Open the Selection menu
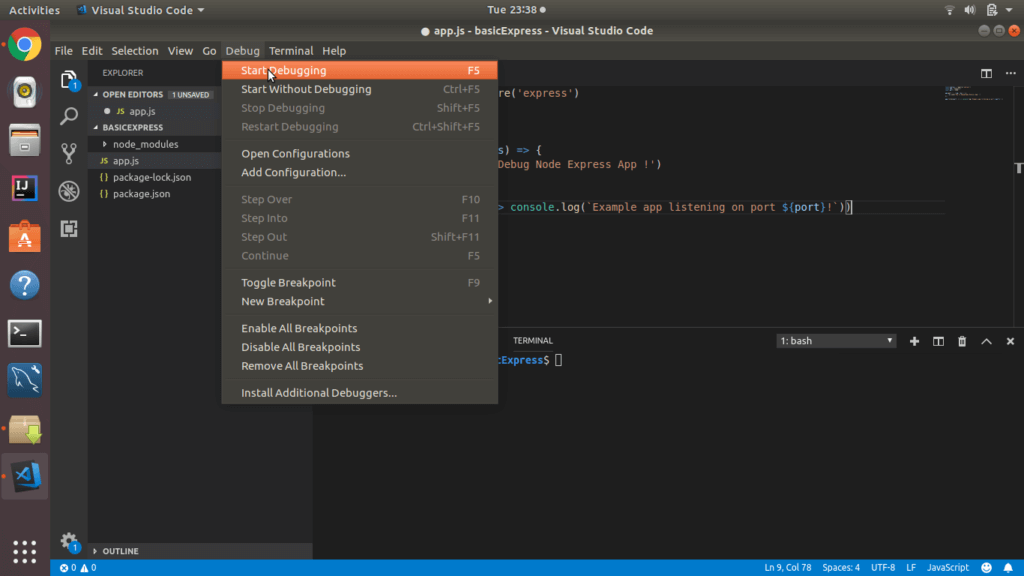 (x=135, y=50)
